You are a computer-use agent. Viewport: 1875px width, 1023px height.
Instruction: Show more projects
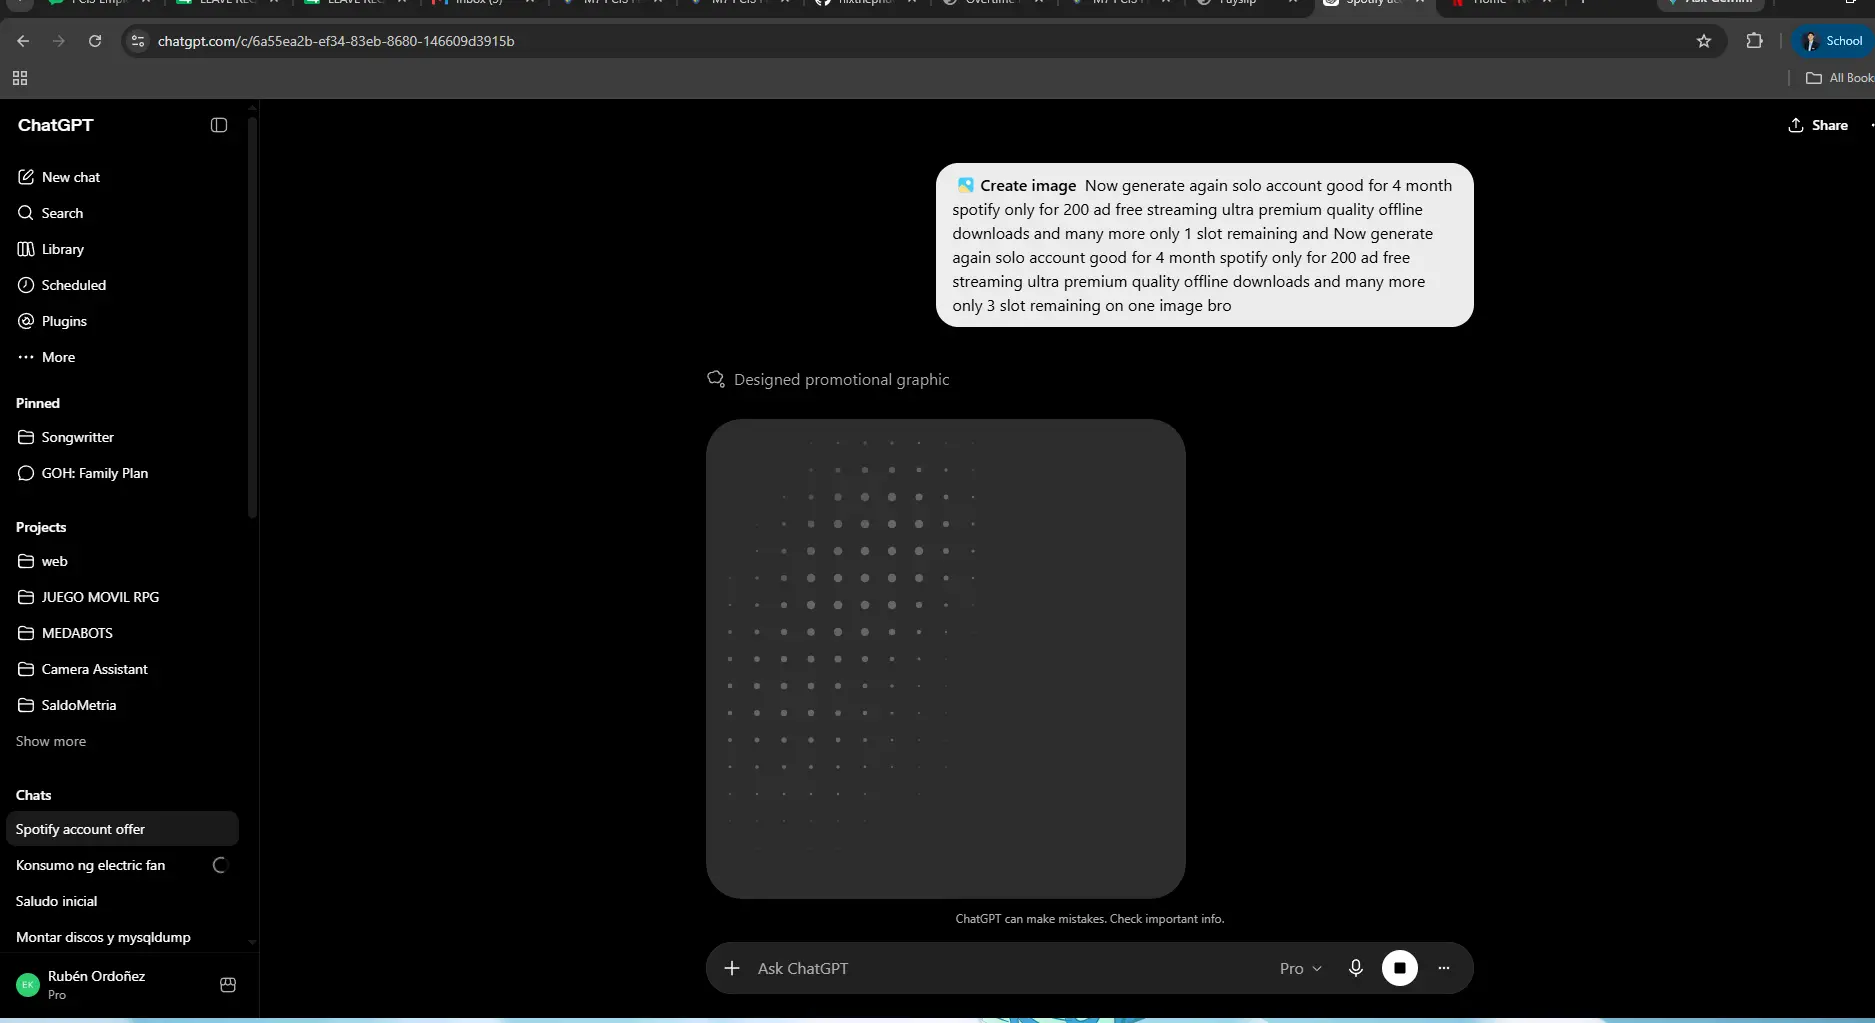[x=51, y=741]
